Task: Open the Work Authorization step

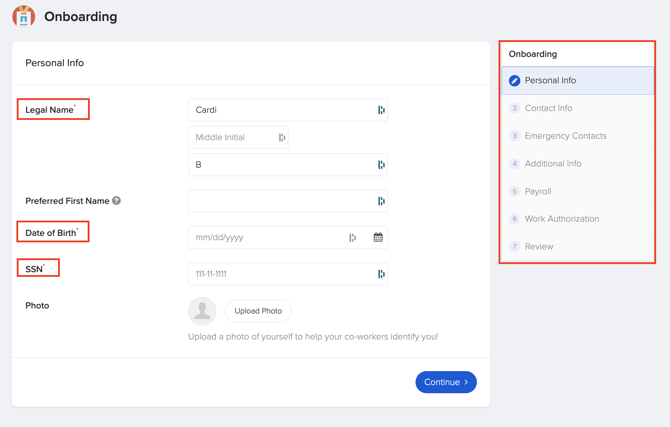Action: 577,219
